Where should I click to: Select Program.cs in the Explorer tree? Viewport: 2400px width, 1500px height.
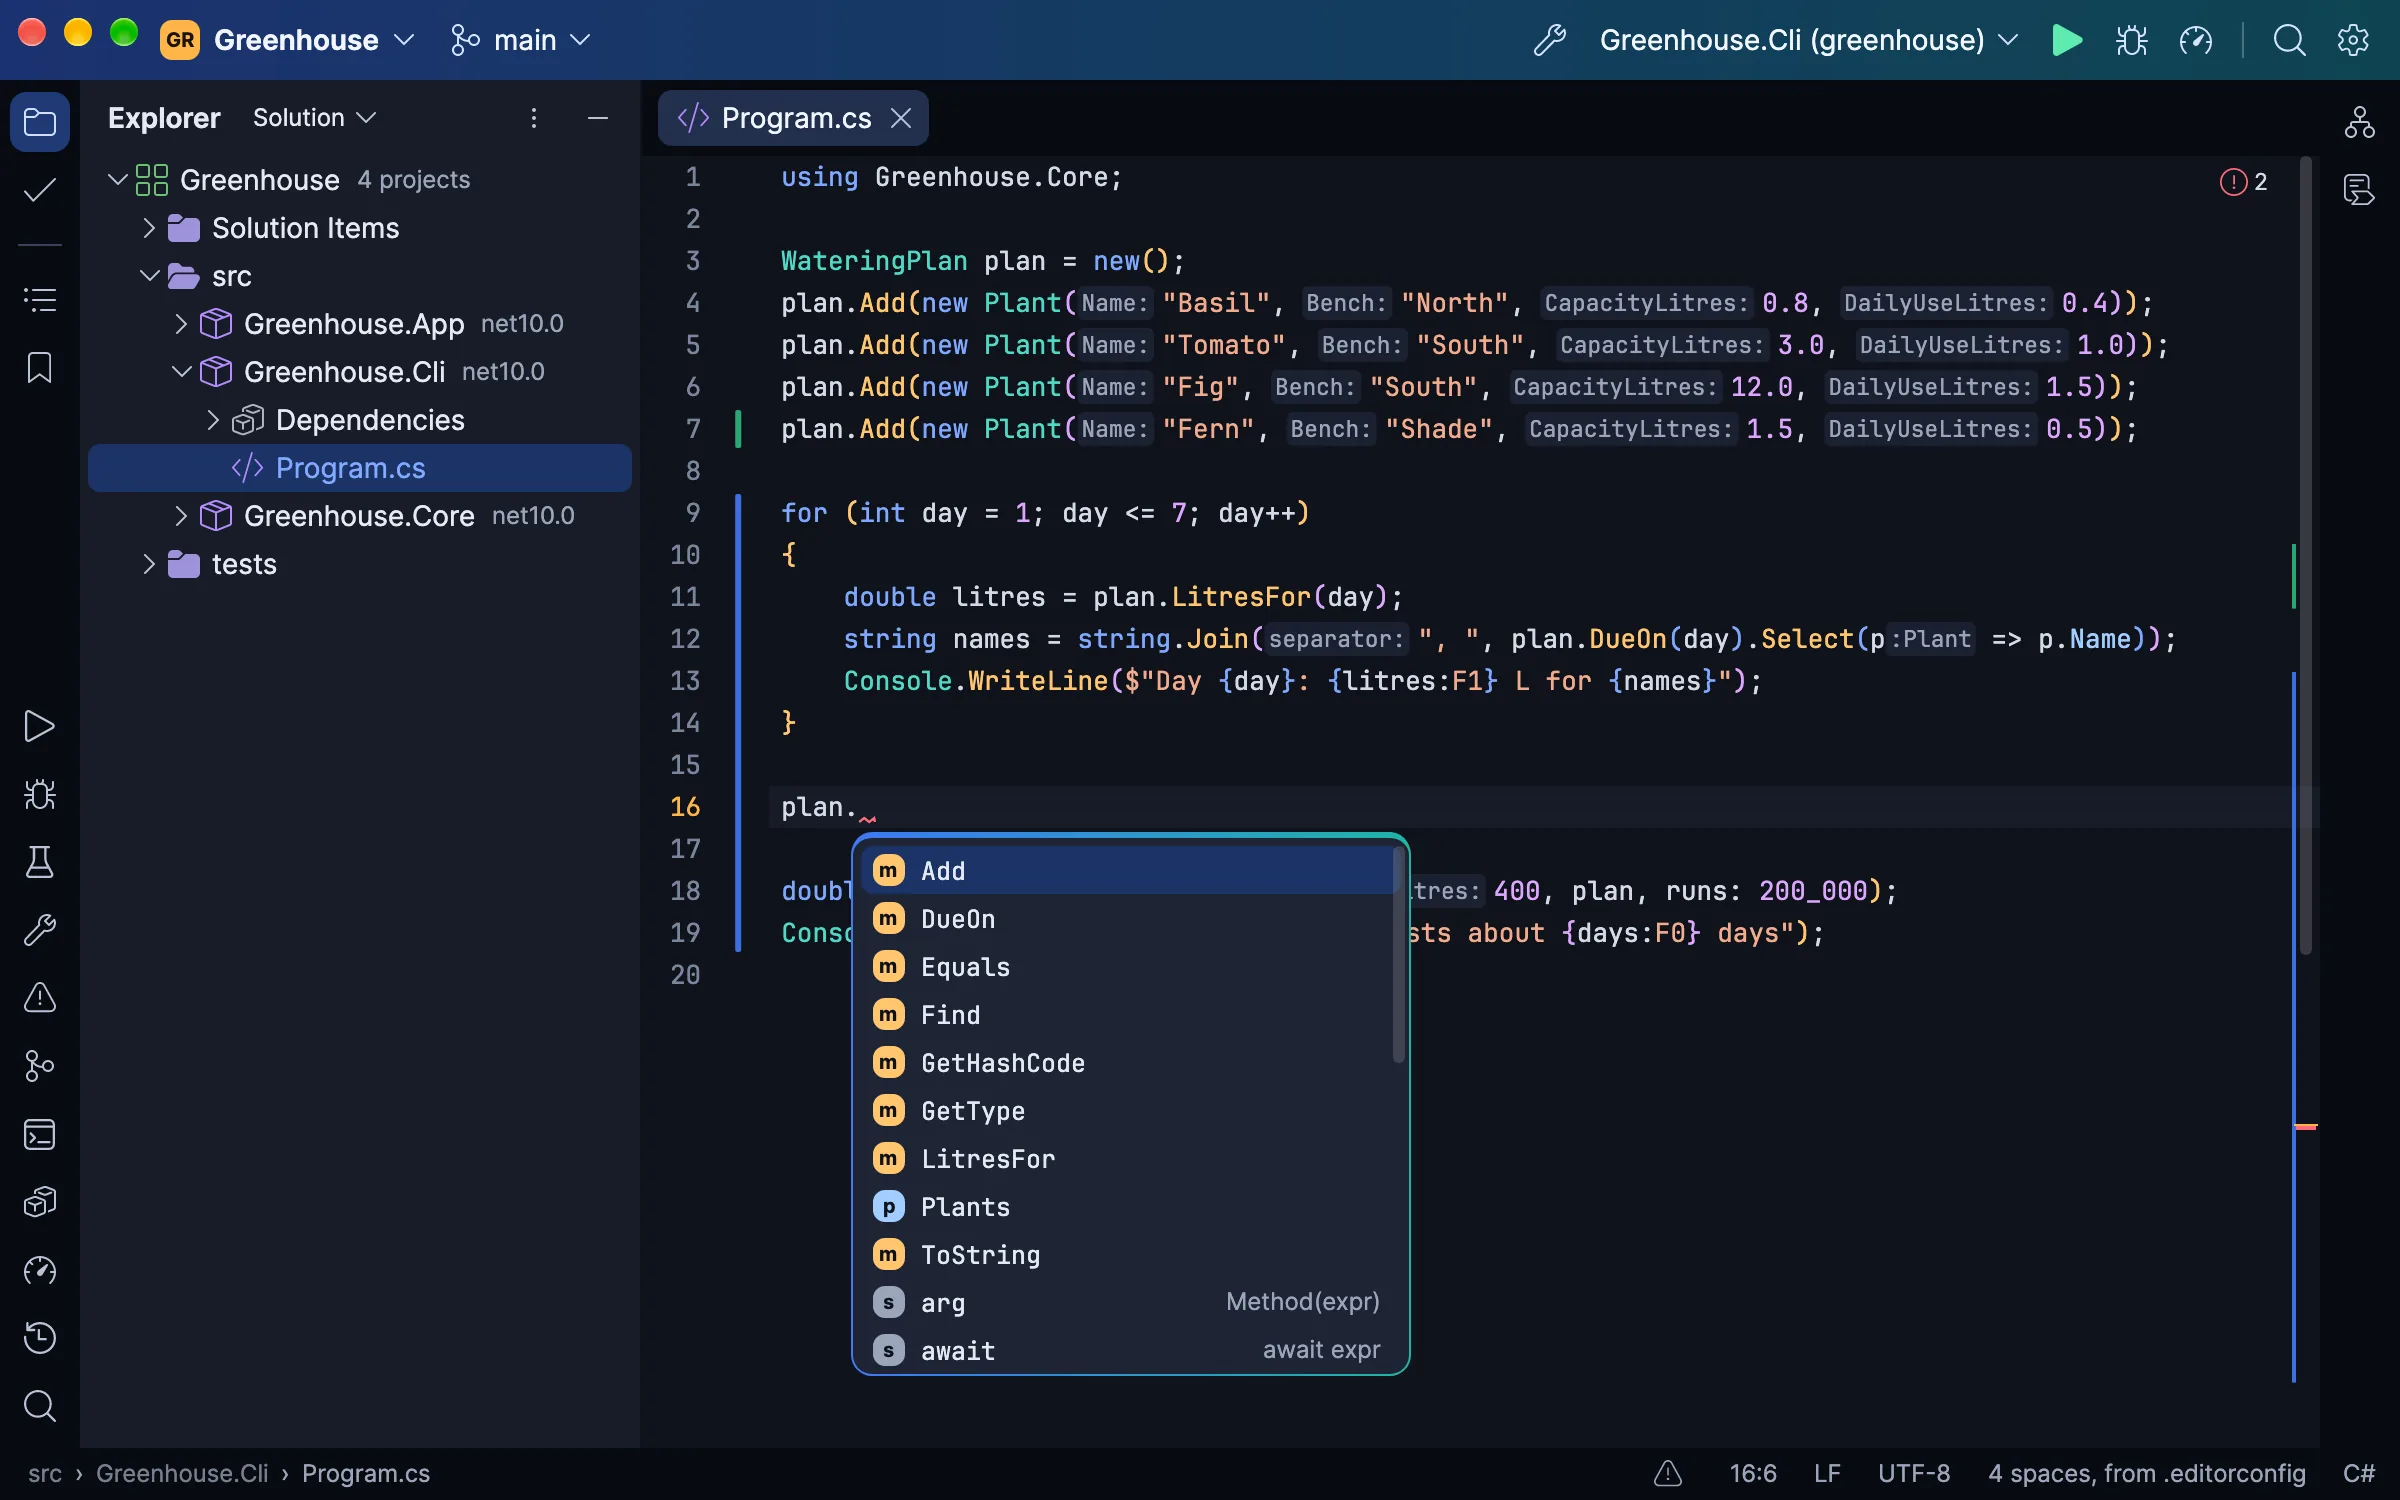coord(360,468)
